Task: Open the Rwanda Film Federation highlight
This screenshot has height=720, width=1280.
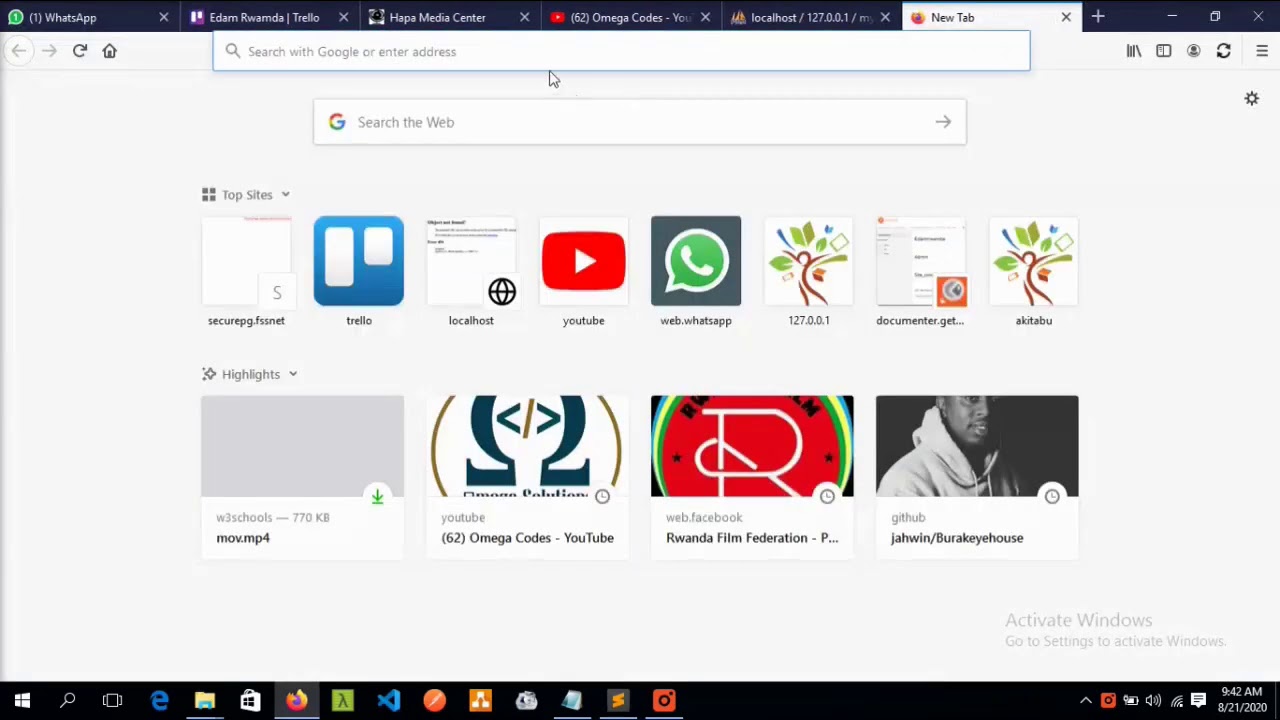Action: tap(752, 477)
